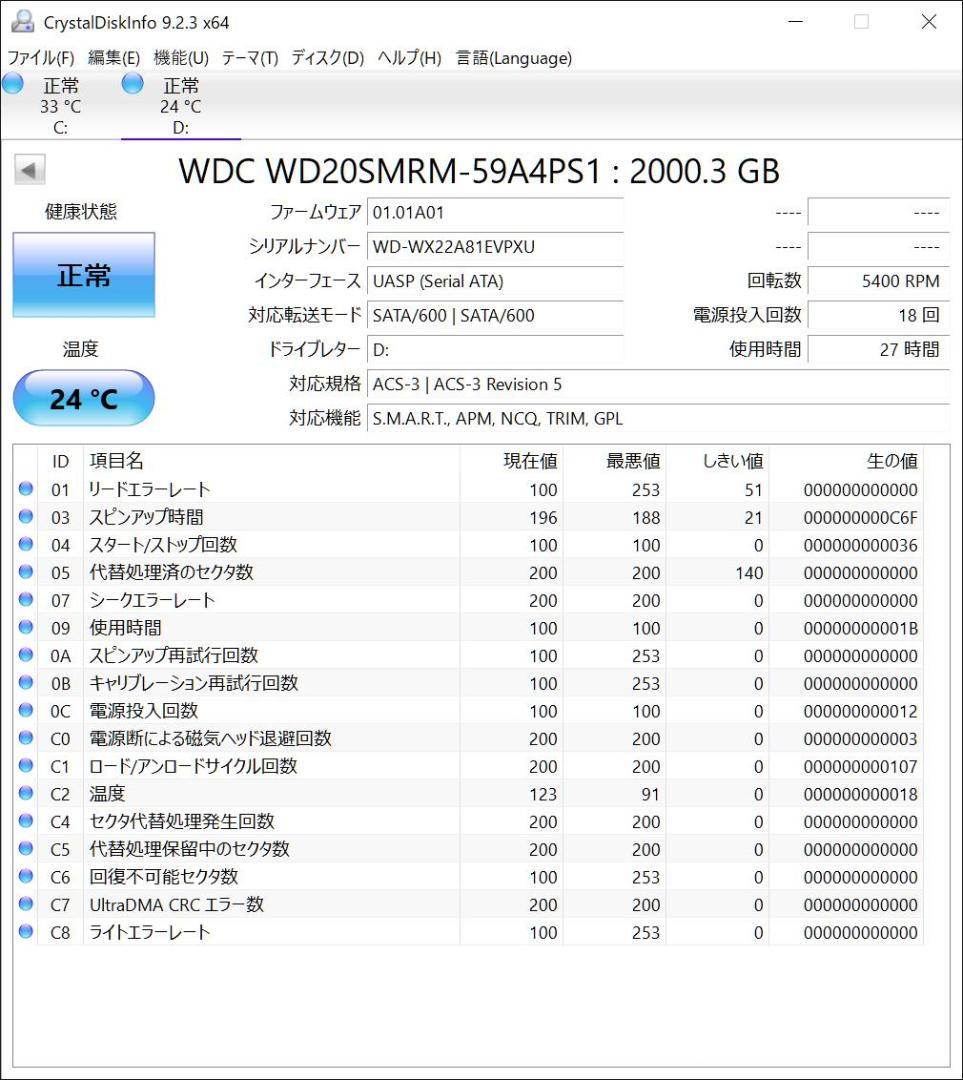963x1080 pixels.
Task: Click the interface field UASP (Serial ATA)
Action: [495, 281]
